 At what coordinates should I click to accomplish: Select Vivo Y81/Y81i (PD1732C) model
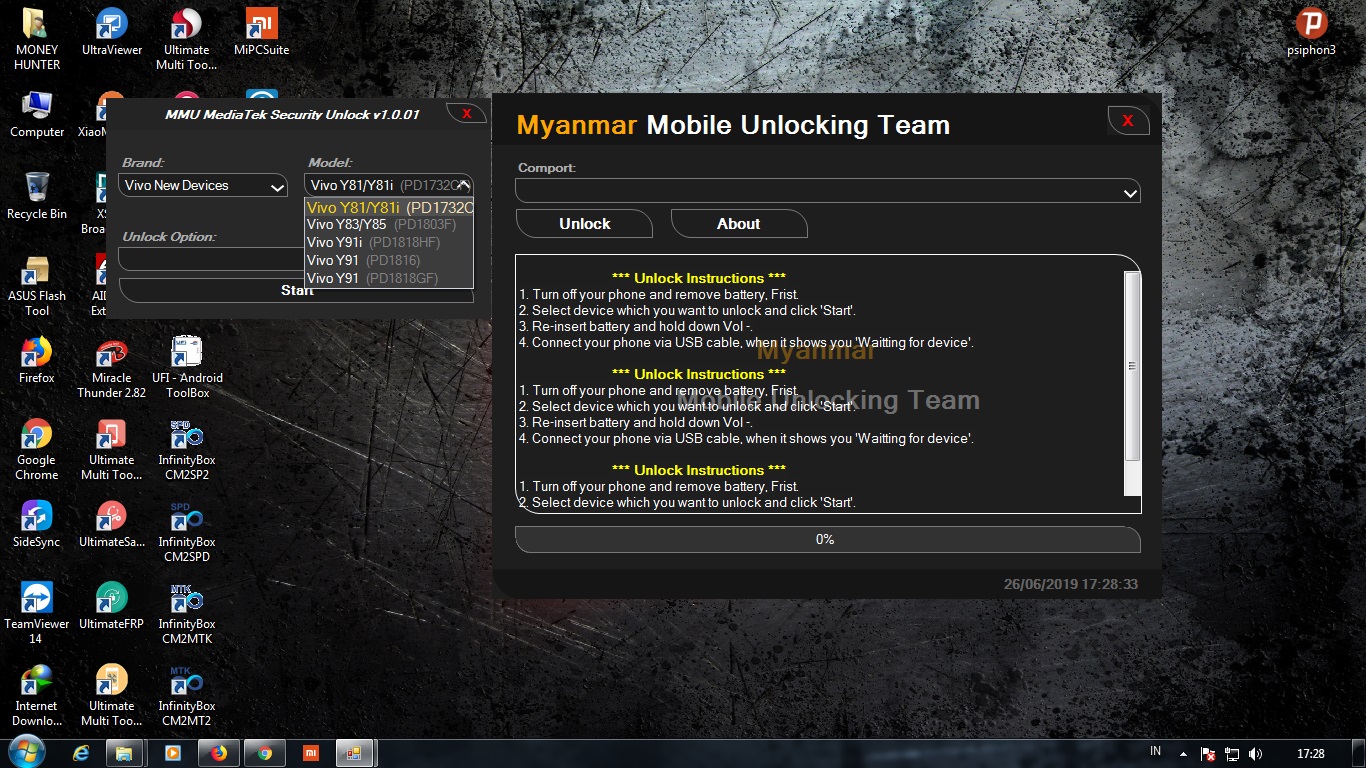pyautogui.click(x=389, y=207)
